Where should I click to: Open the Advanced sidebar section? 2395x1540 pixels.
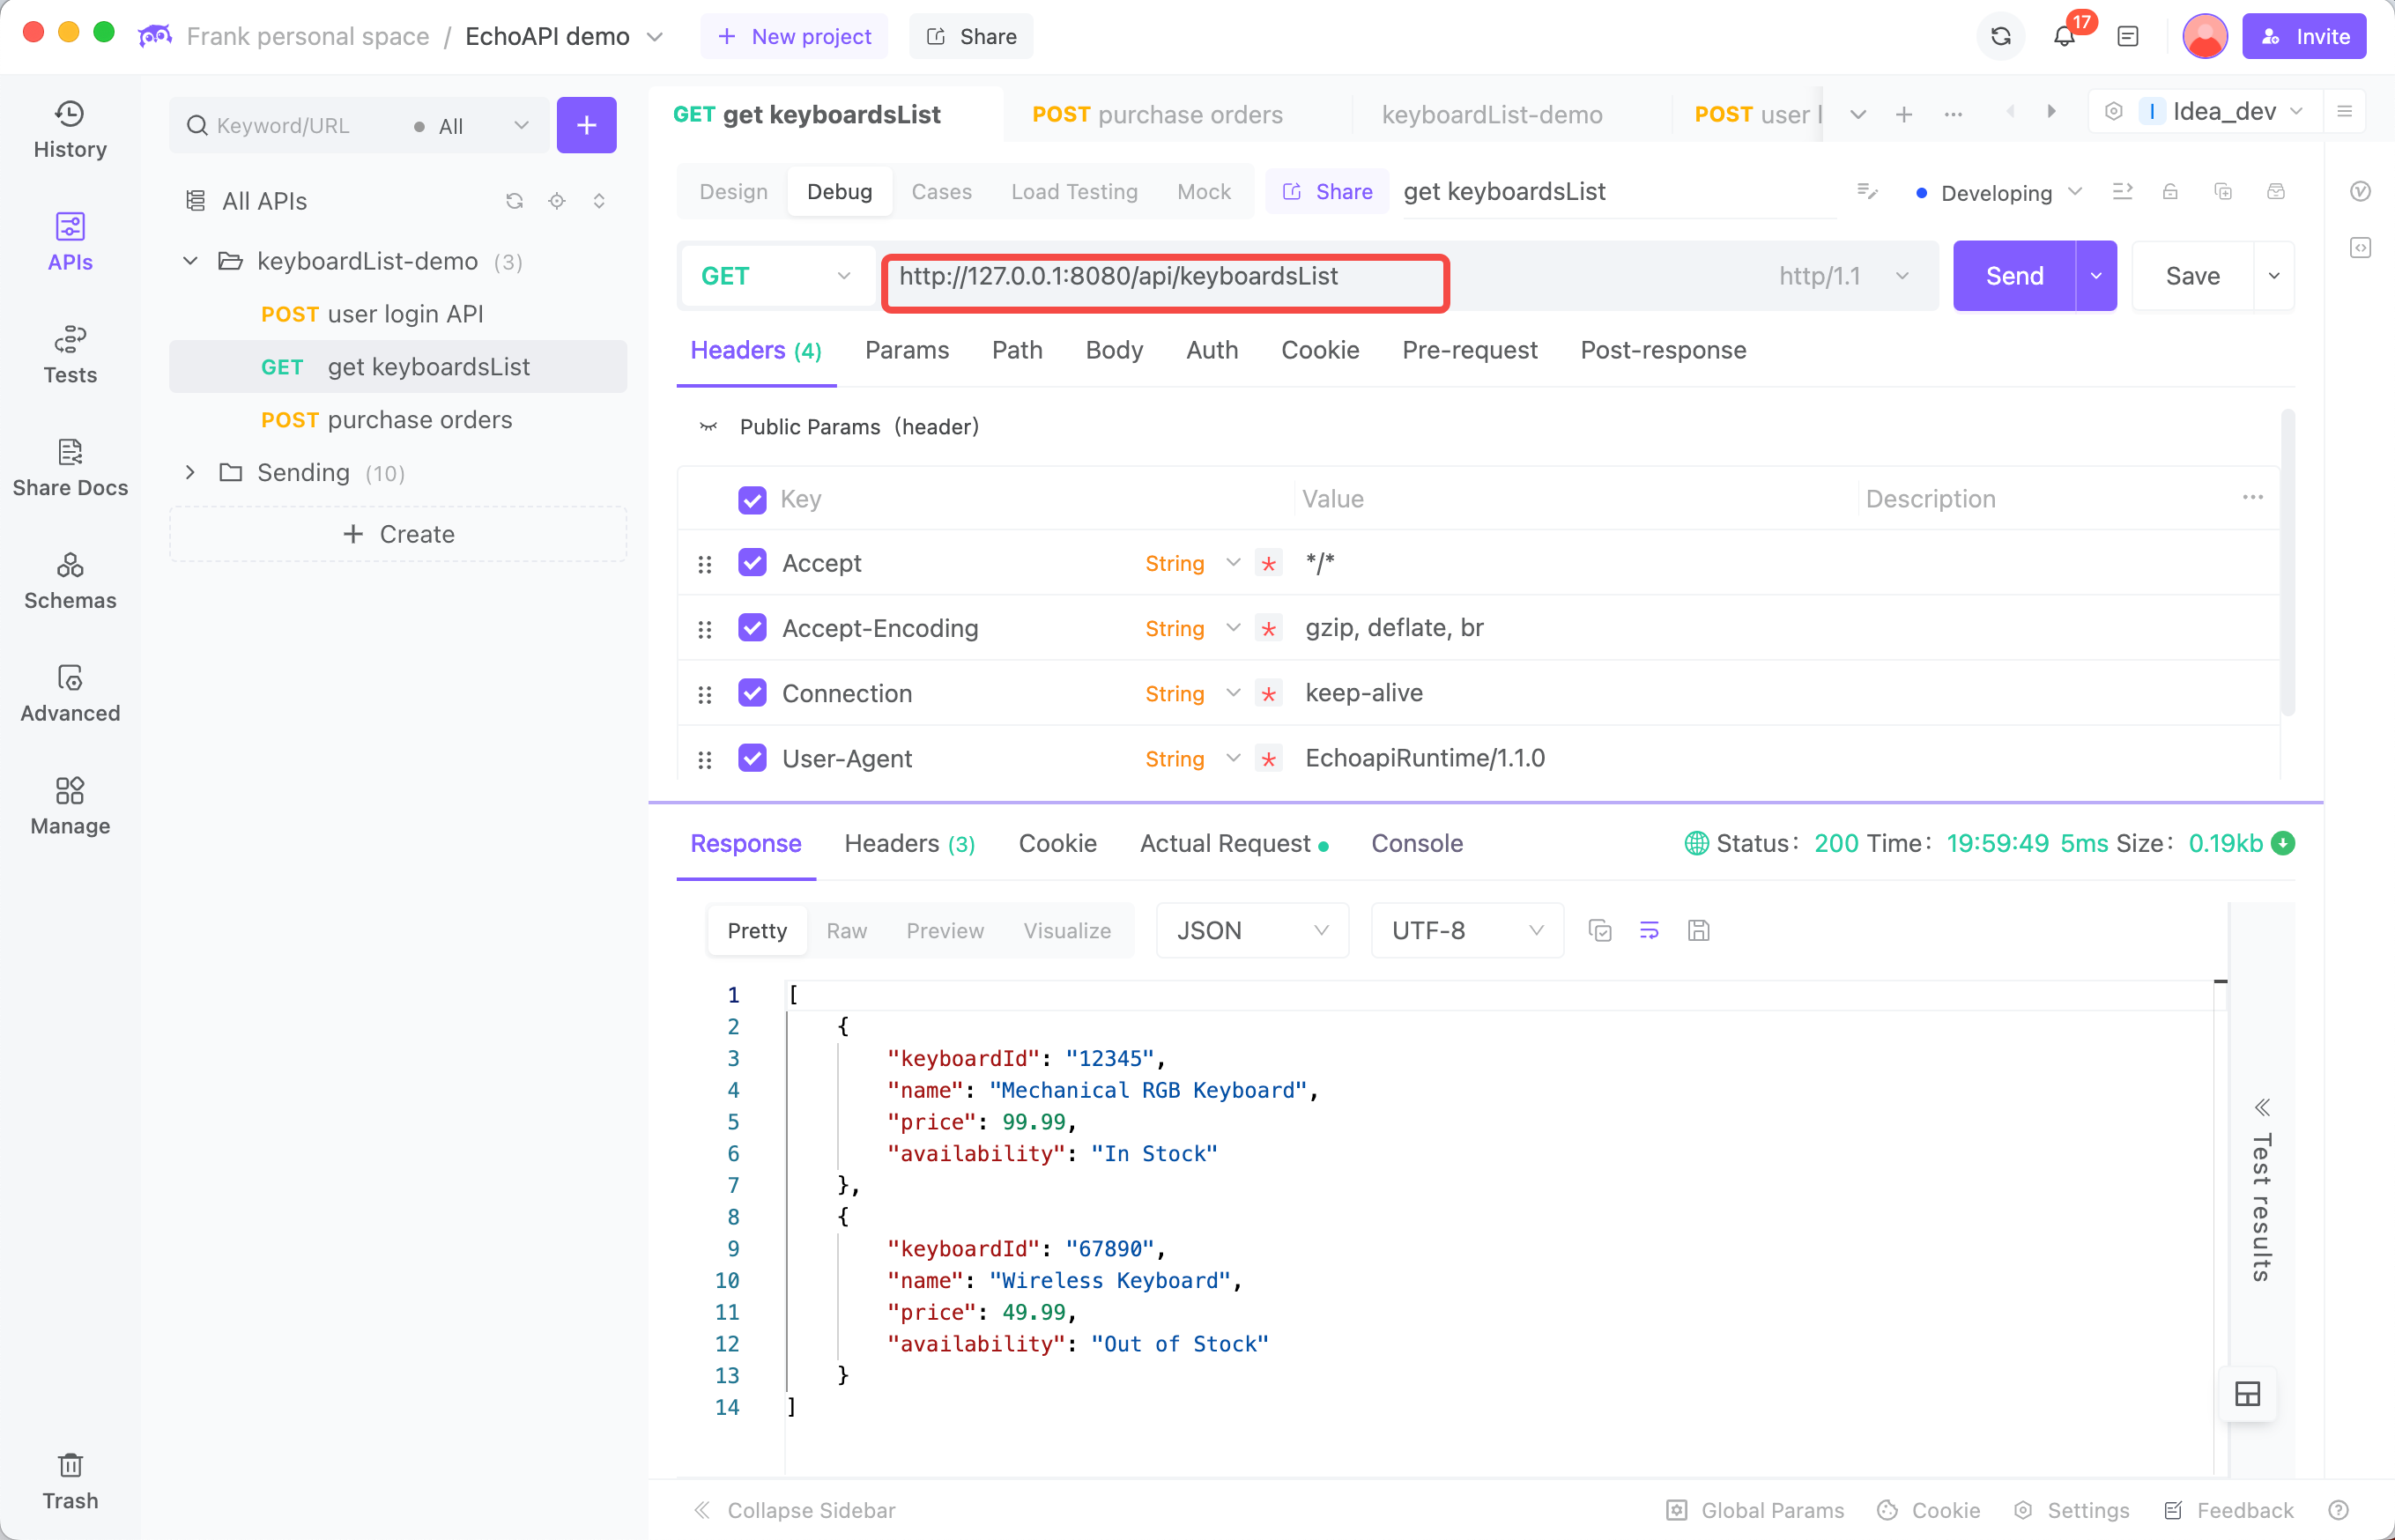click(x=70, y=694)
